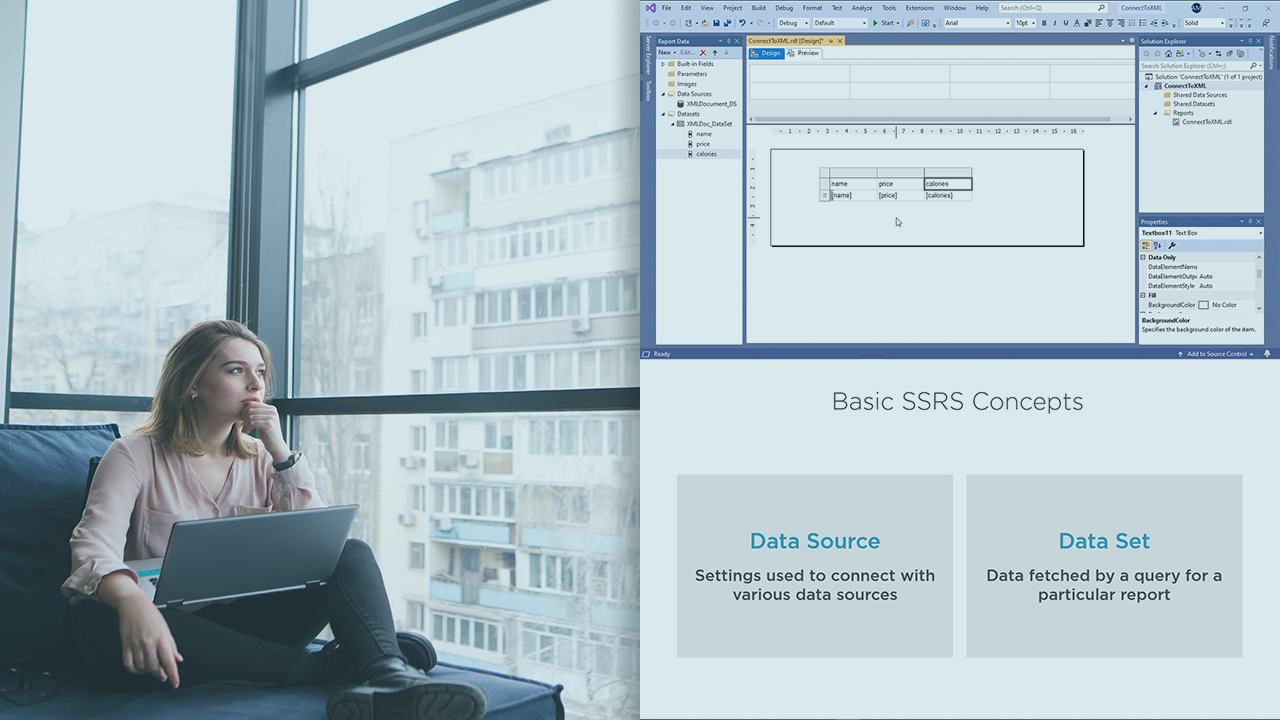This screenshot has height=720, width=1280.
Task: Click the notifications bell in the status bar
Action: (1267, 354)
